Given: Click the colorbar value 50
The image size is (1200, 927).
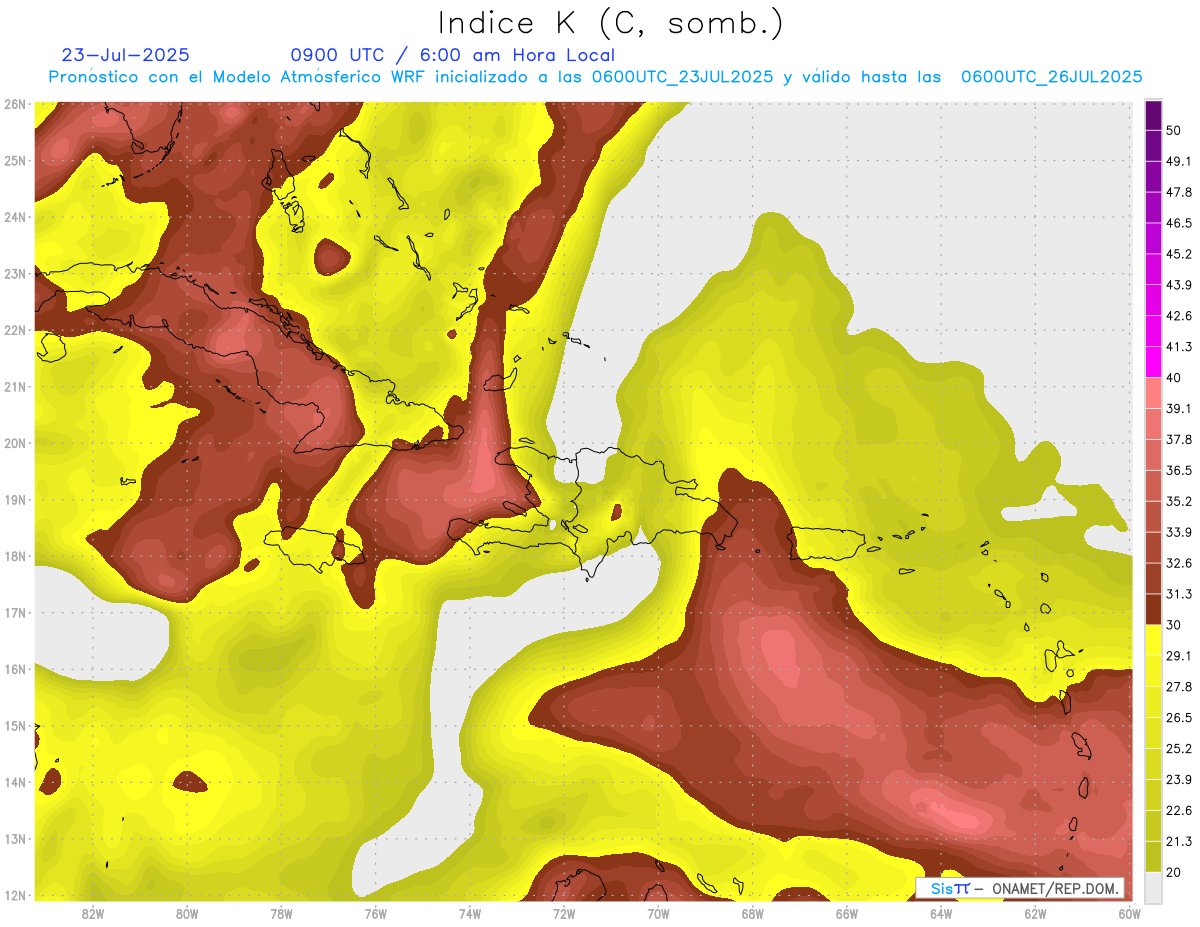Looking at the screenshot, I should click(1173, 130).
